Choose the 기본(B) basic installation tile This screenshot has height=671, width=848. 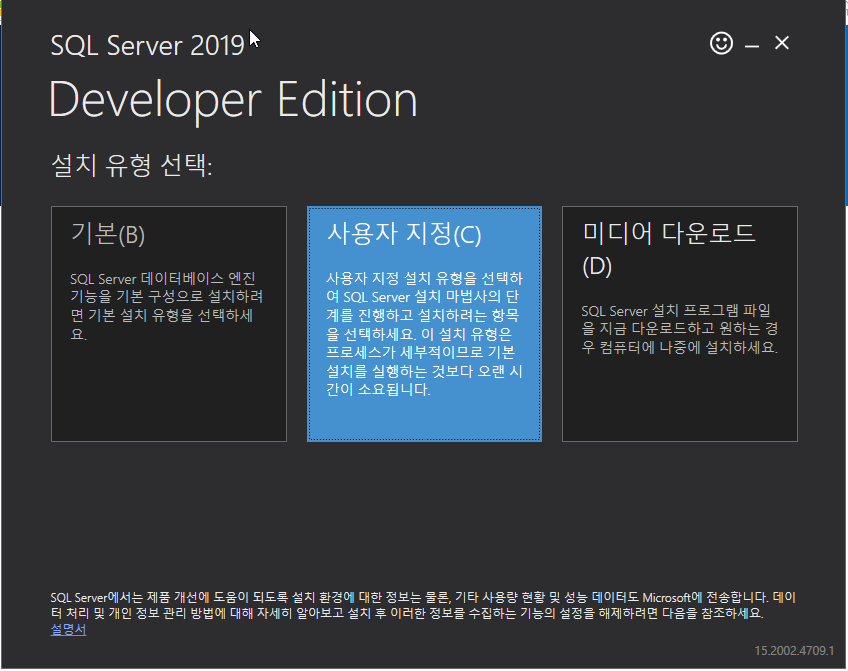pos(169,324)
